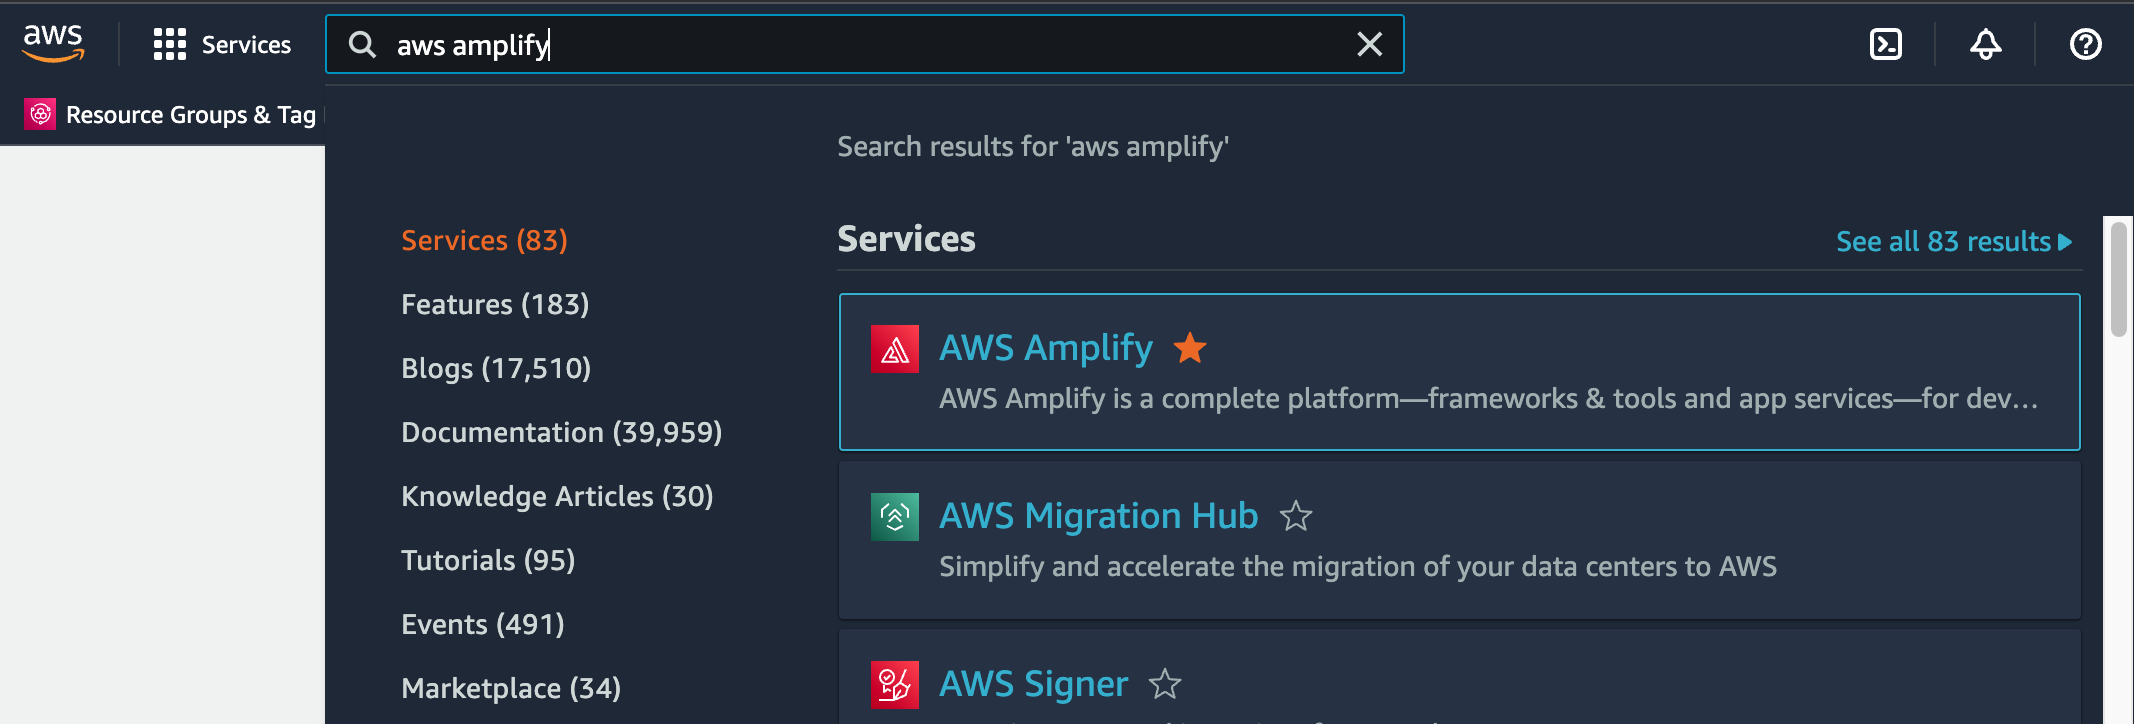Open the AWS Migration Hub link
The image size is (2134, 724).
1098,516
